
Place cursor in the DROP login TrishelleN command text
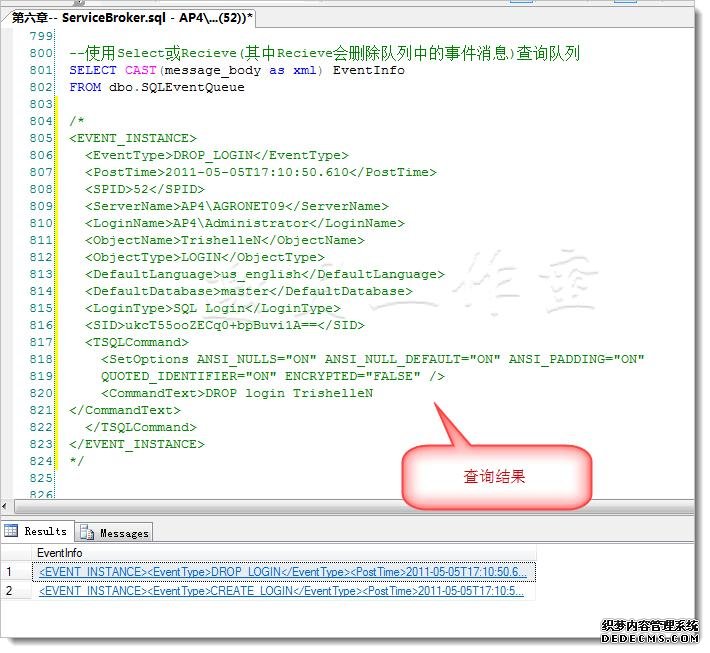pyautogui.click(x=288, y=393)
